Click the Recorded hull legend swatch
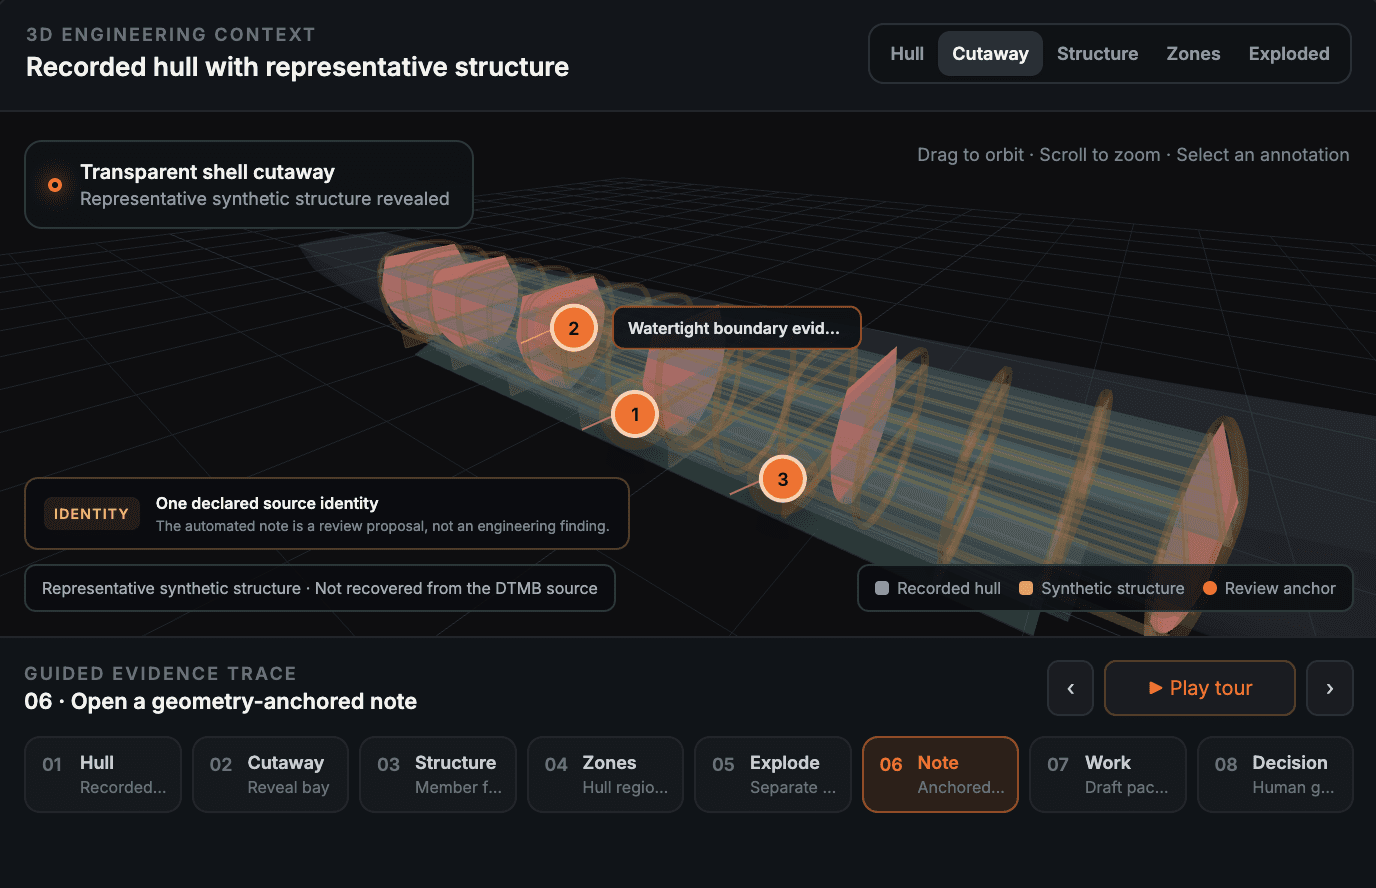This screenshot has height=888, width=1376. tap(882, 588)
